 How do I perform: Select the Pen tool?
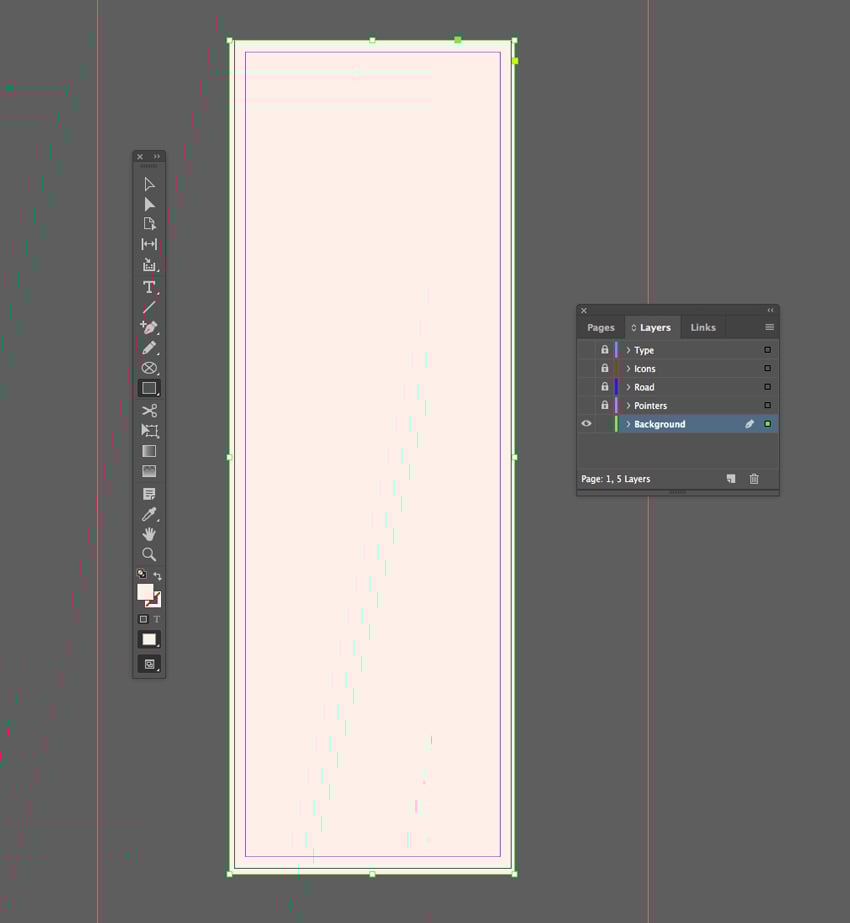tap(148, 328)
